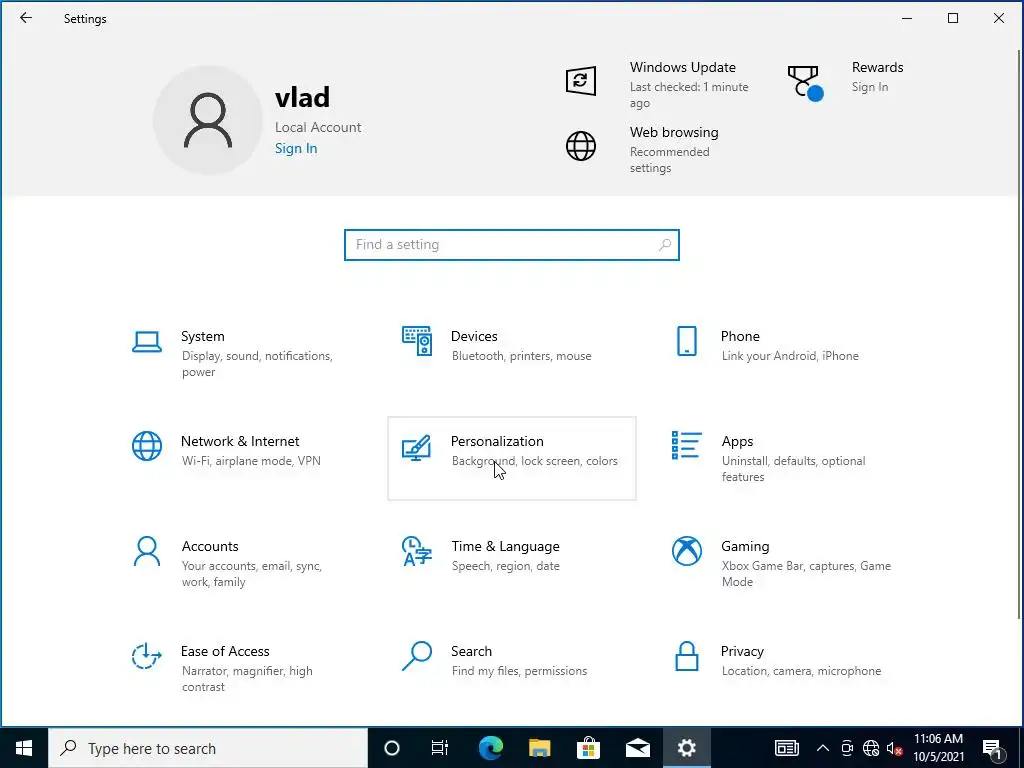The width and height of the screenshot is (1024, 768).
Task: Open the Personalization paintbrush icon
Action: 417,447
